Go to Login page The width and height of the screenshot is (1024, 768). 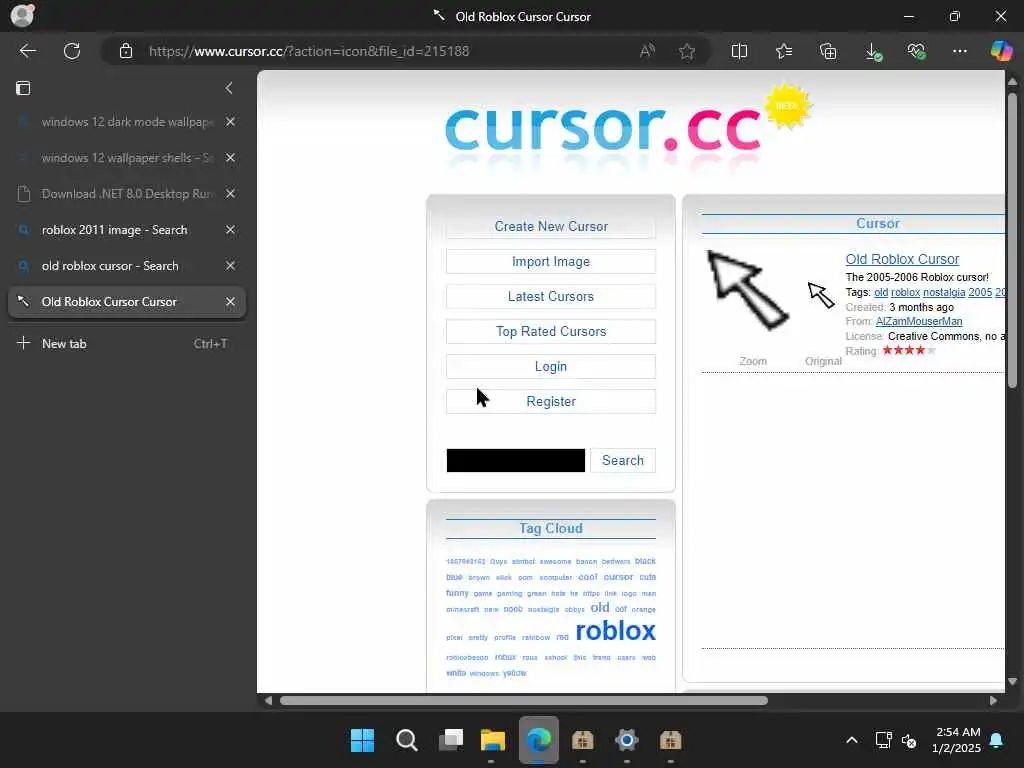click(551, 366)
